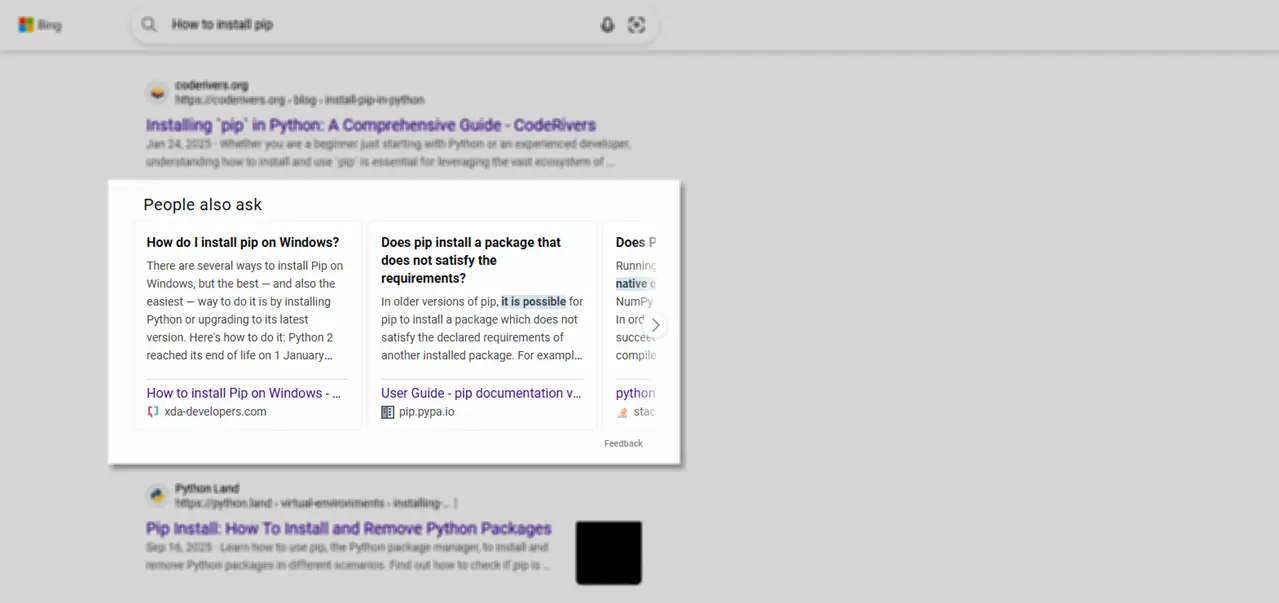
Task: Click the highlighted "it is possible" text
Action: point(534,301)
